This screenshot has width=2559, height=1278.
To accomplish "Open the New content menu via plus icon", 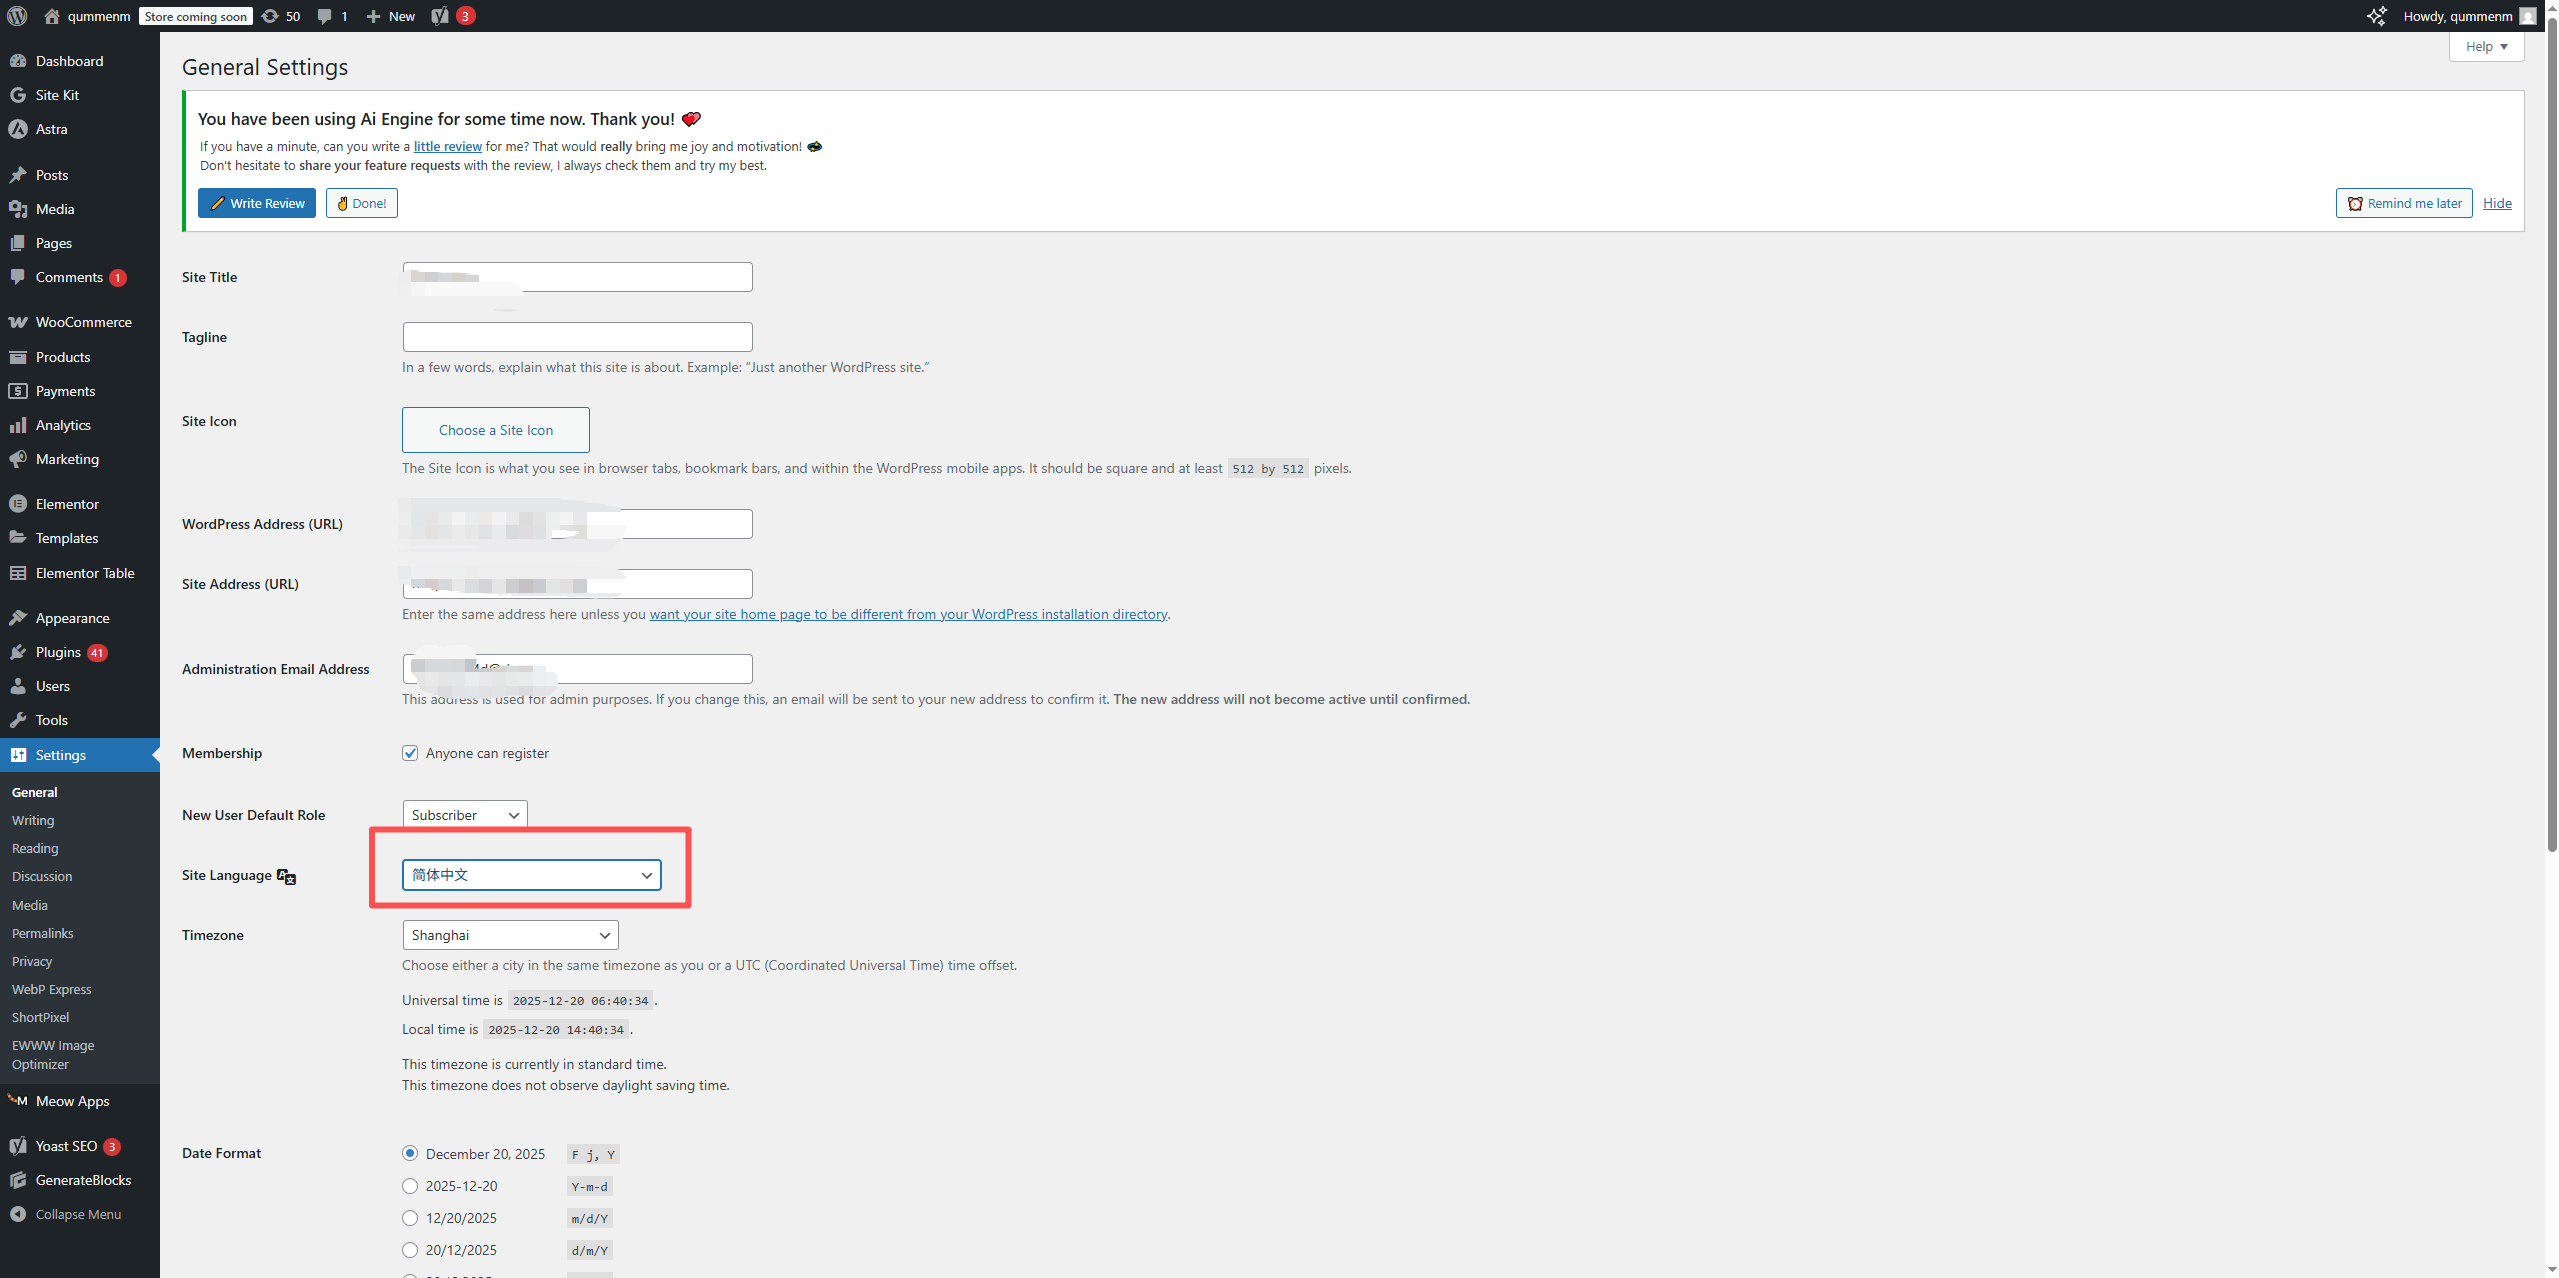I will (x=374, y=16).
